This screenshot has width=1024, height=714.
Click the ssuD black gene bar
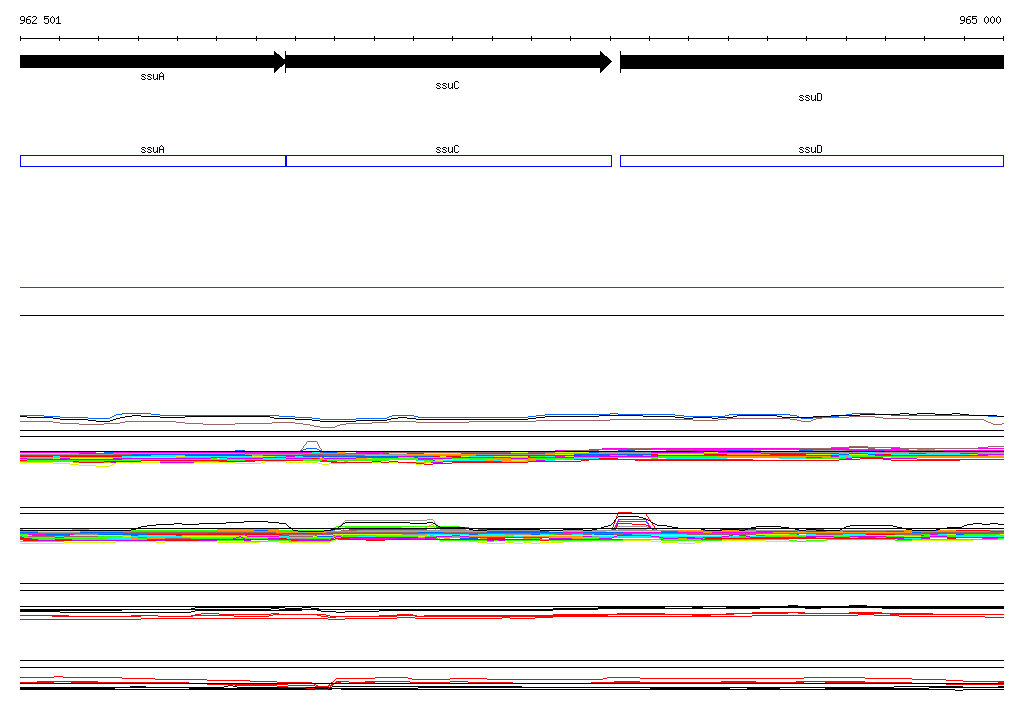[812, 62]
